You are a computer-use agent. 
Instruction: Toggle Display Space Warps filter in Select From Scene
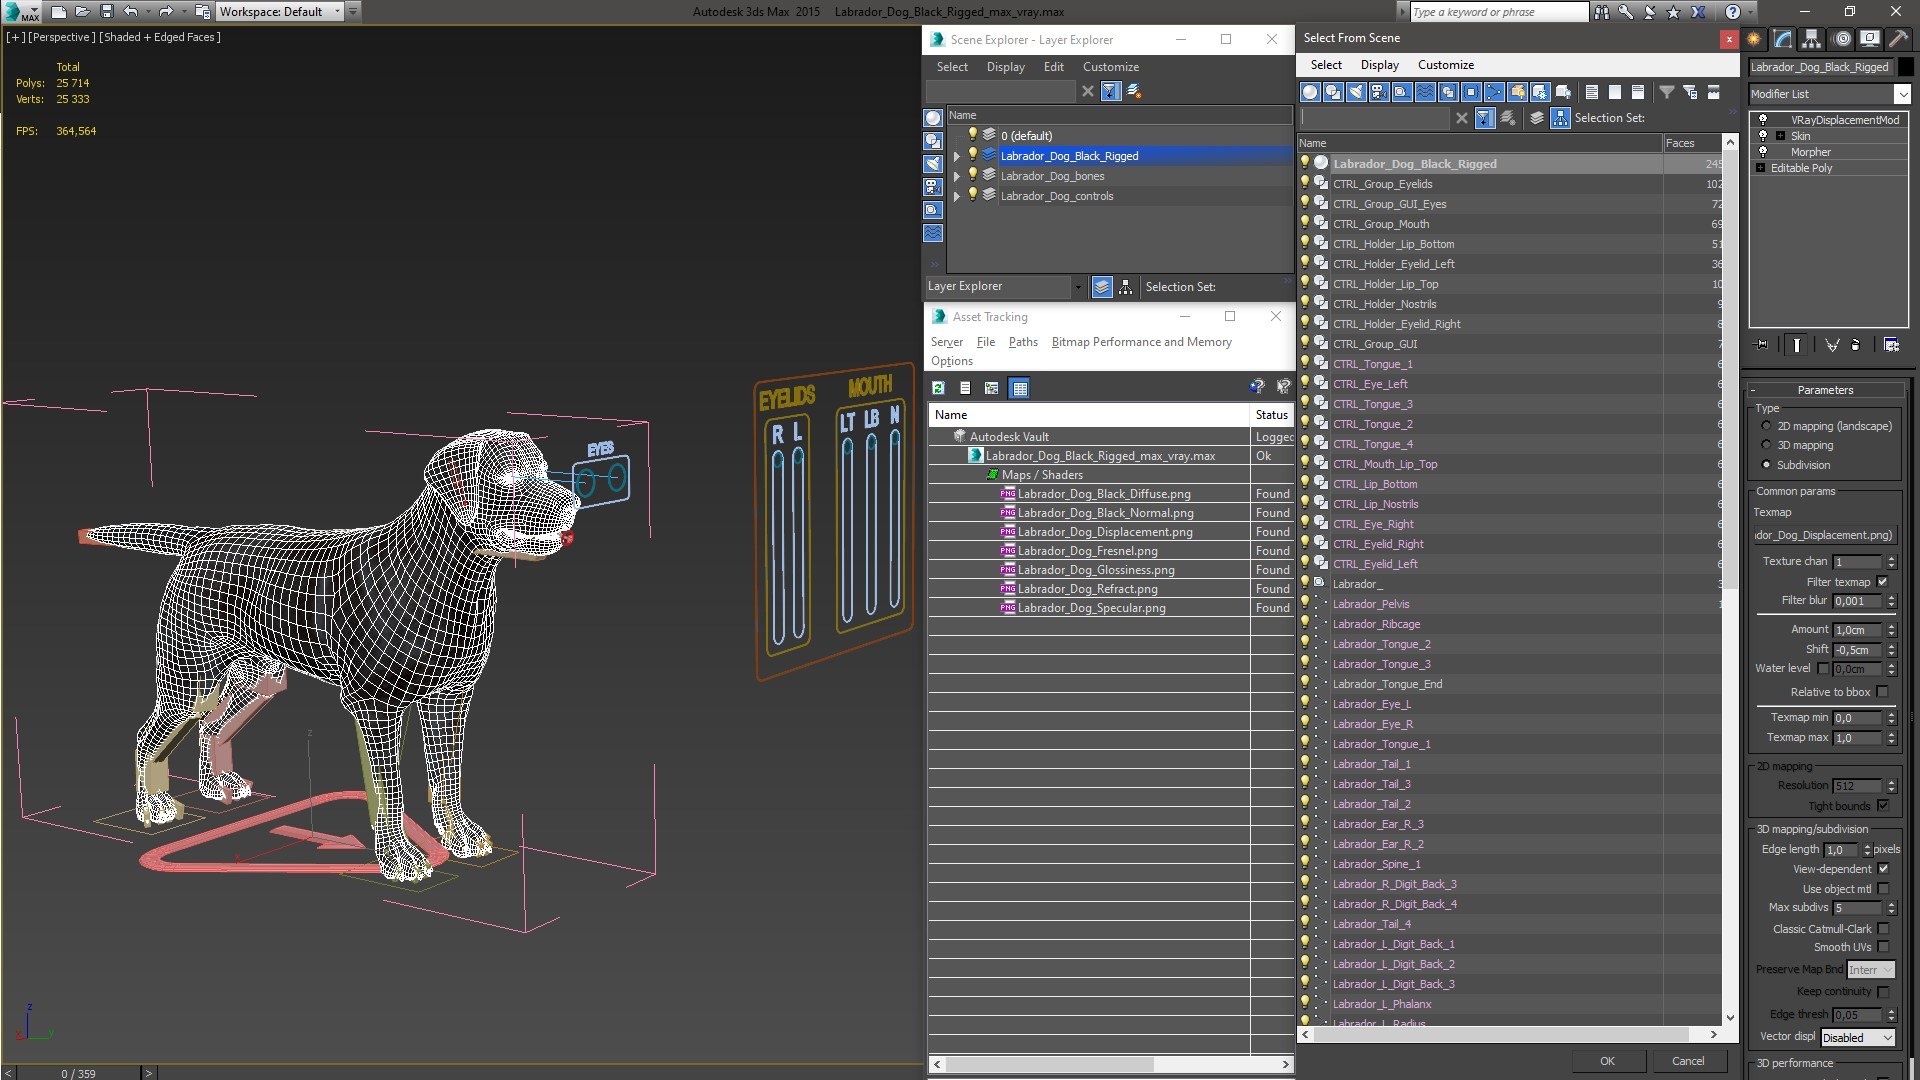pyautogui.click(x=1425, y=92)
